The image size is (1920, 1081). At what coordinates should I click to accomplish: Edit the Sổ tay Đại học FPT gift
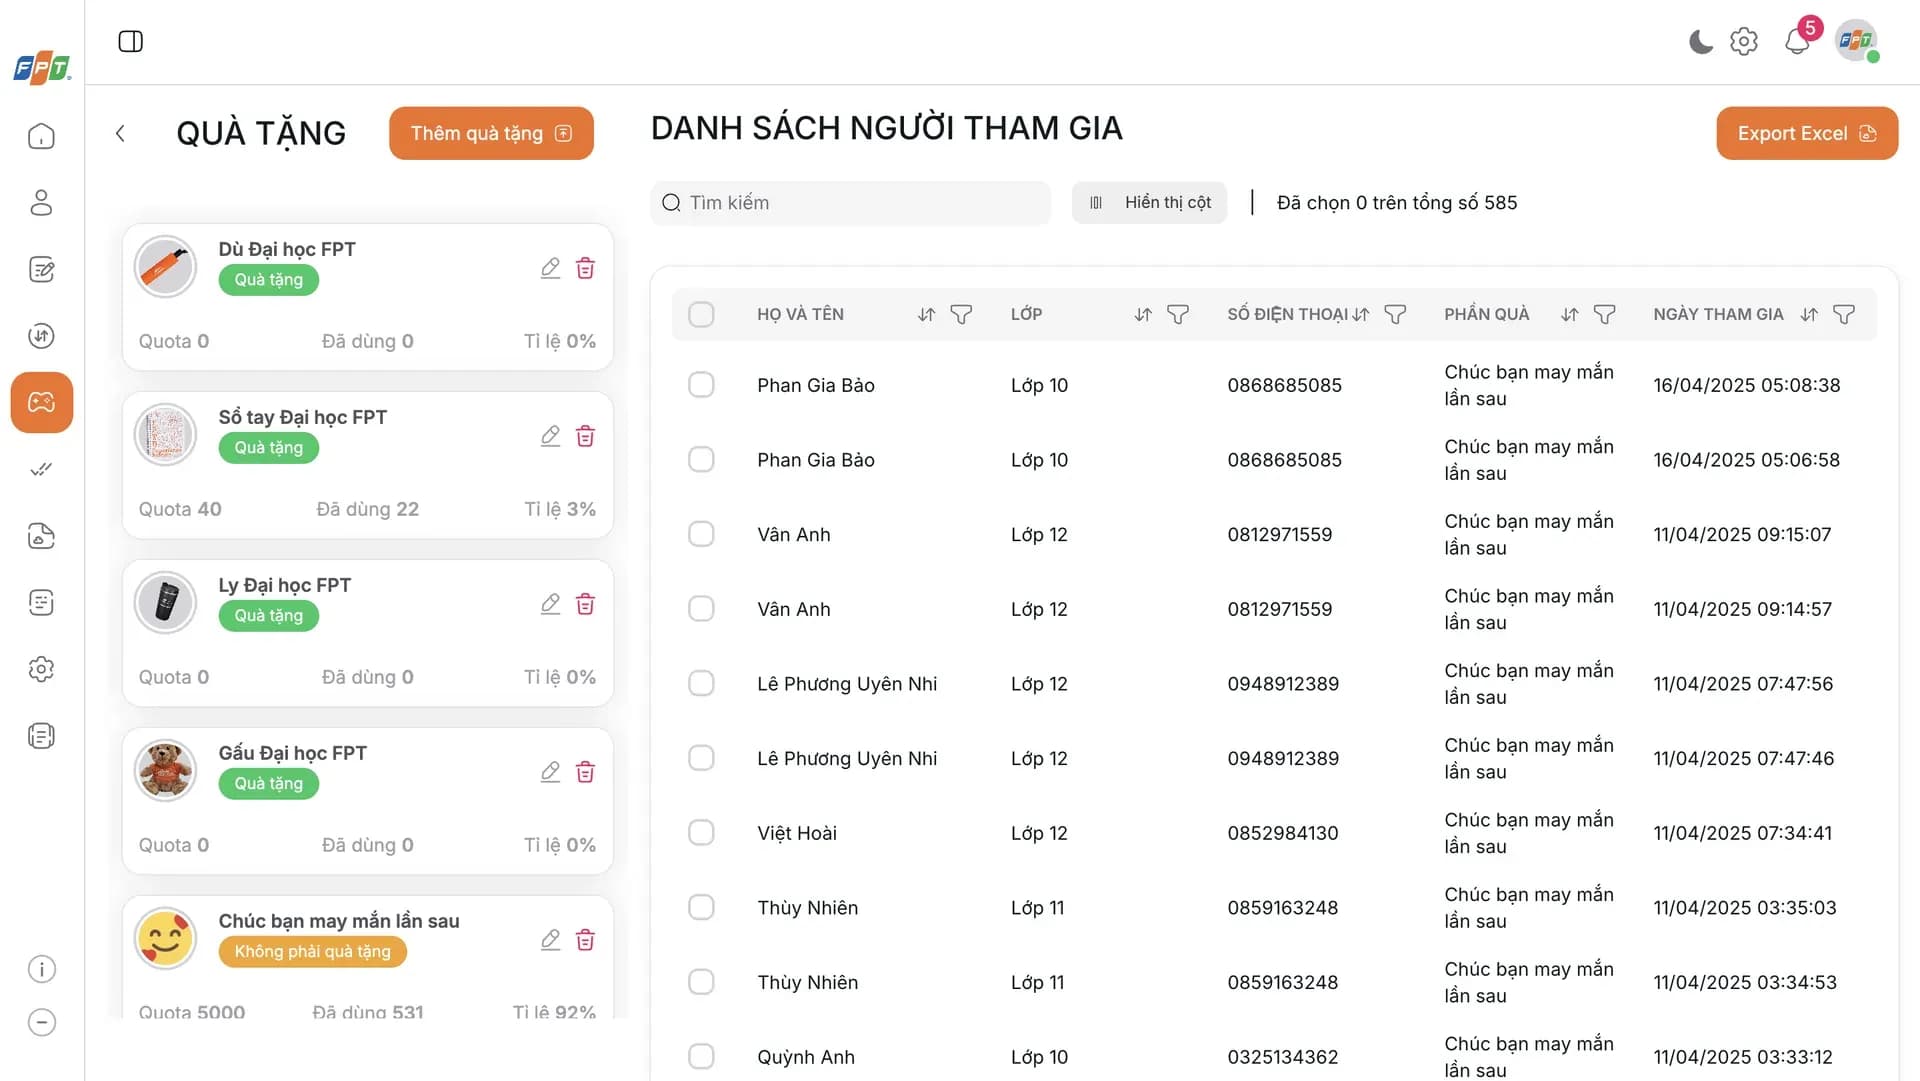tap(550, 436)
